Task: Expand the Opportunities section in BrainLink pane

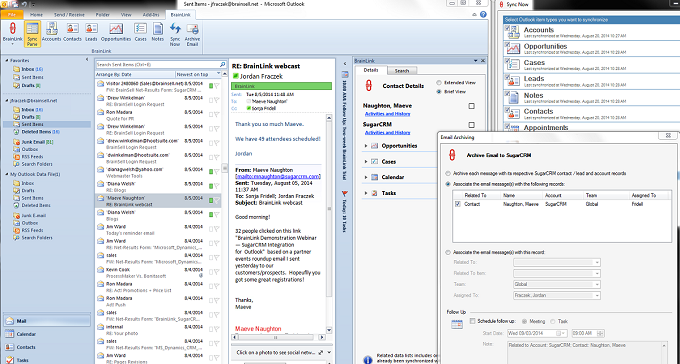Action: pyautogui.click(x=366, y=146)
